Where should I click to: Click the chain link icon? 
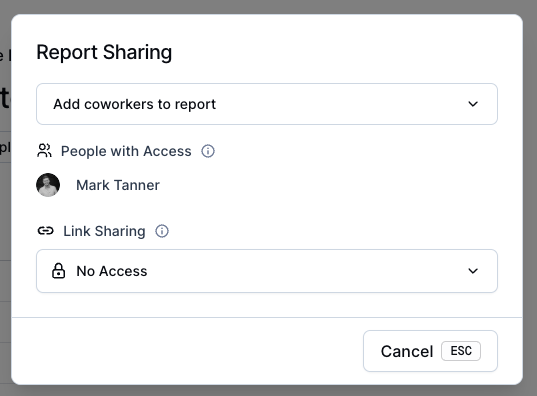46,231
